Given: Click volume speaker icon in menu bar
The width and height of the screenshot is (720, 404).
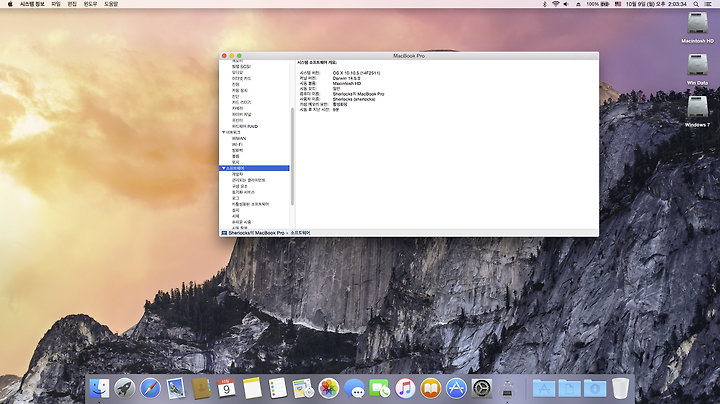Looking at the screenshot, I should [x=566, y=4].
